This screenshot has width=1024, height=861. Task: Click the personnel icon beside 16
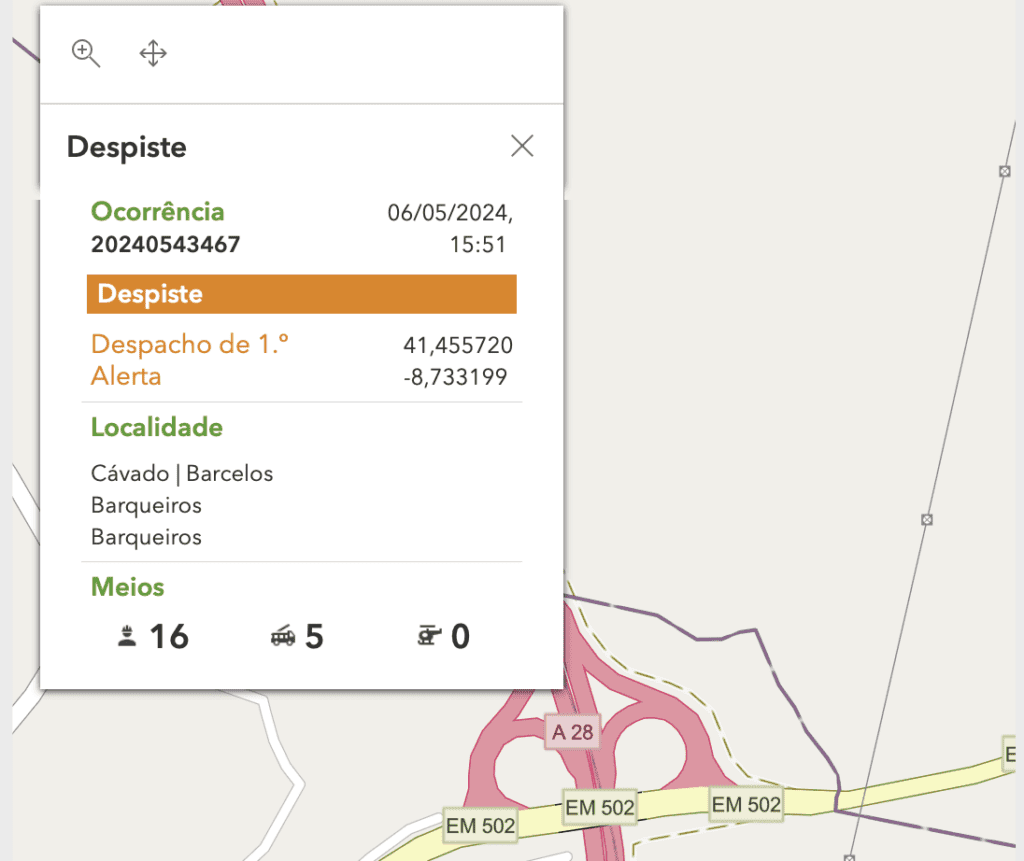tap(126, 637)
